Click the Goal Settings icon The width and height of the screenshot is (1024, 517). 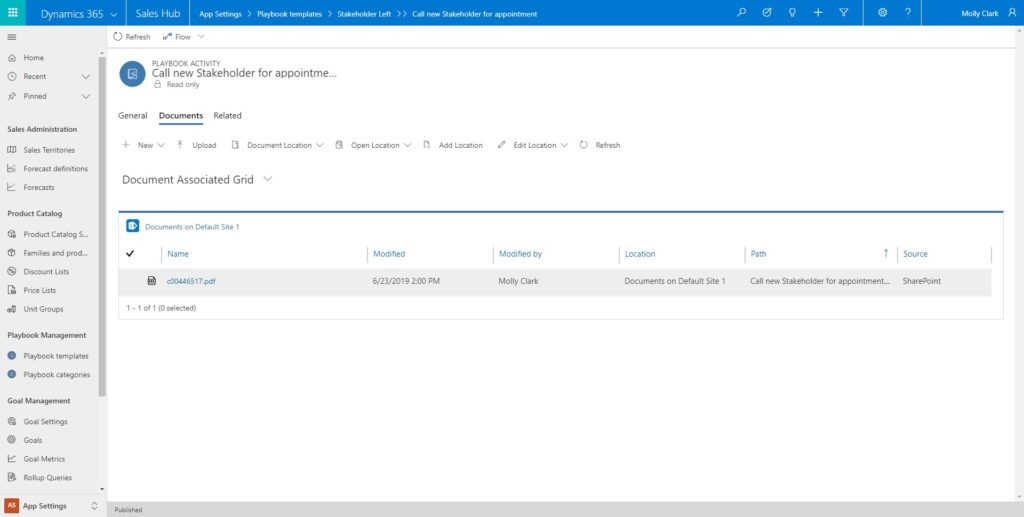(11, 422)
